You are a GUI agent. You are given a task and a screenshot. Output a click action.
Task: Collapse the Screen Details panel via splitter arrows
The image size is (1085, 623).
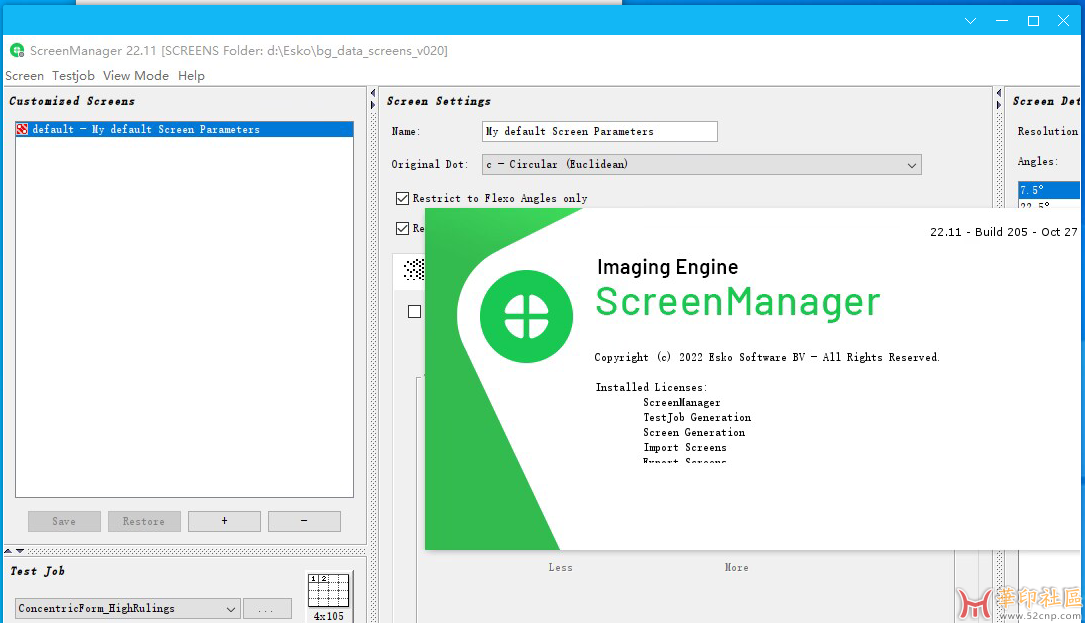point(999,99)
